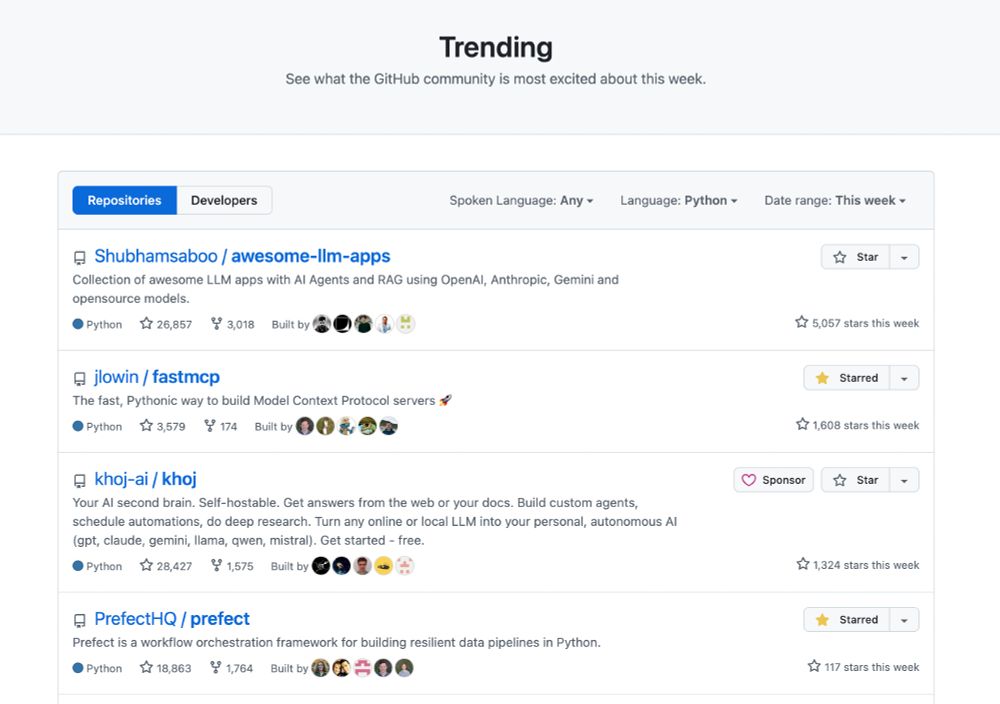Star the khoj-ai khoj repository
This screenshot has width=1000, height=704.
click(855, 480)
